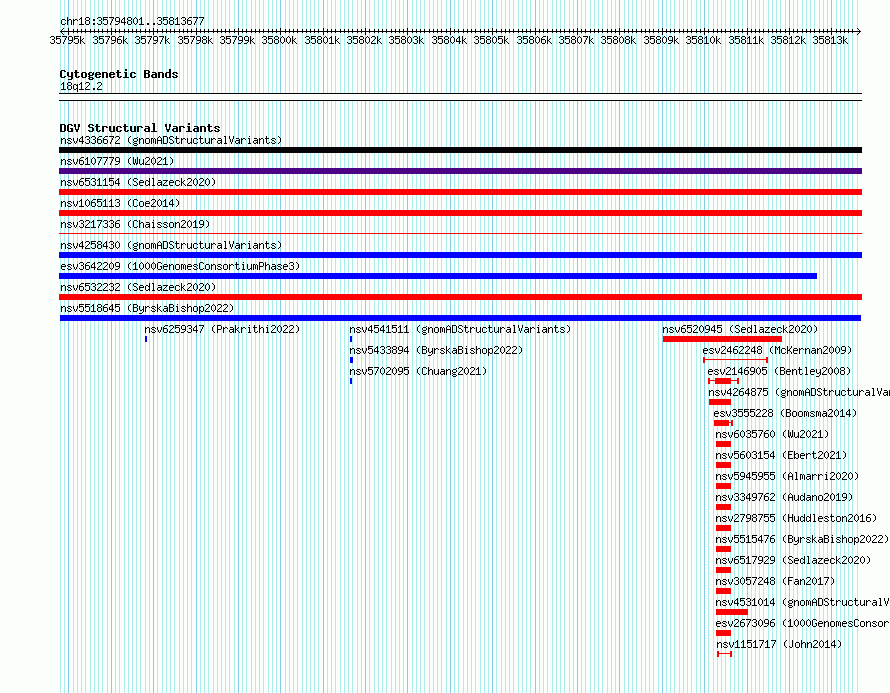890x693 pixels.
Task: Click the chr18:35794801..35813677 coordinate label
Action: pos(132,21)
